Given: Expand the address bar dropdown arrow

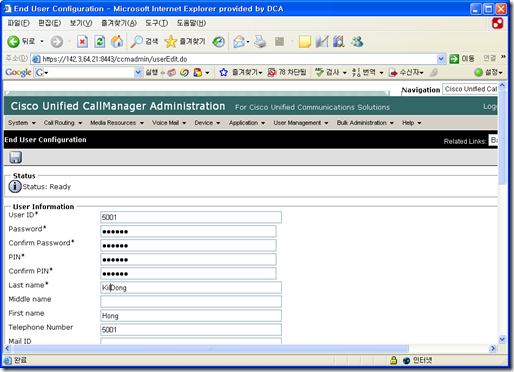Looking at the screenshot, I should click(441, 59).
